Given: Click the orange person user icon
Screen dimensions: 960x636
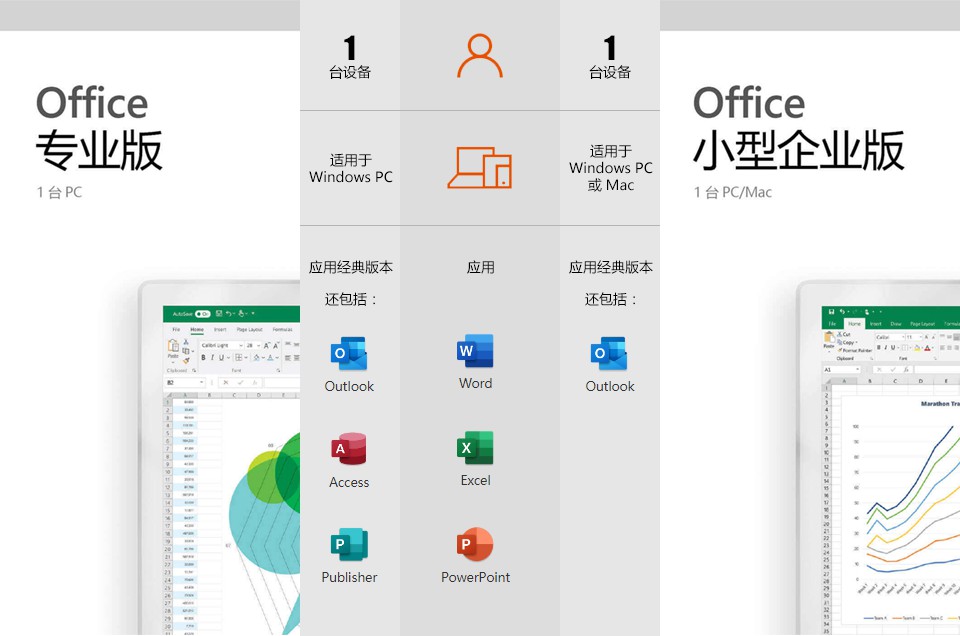Looking at the screenshot, I should coord(480,56).
